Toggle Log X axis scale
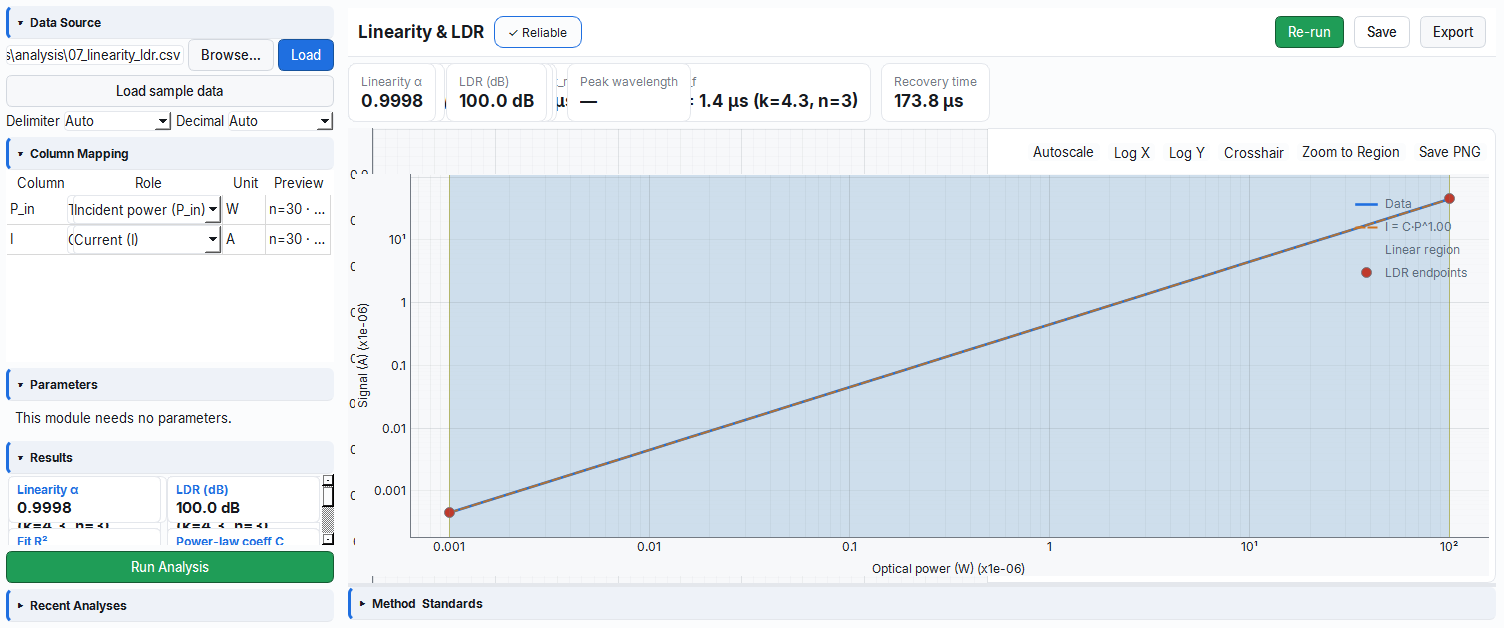Screen dimensions: 1504x628 tap(1132, 152)
